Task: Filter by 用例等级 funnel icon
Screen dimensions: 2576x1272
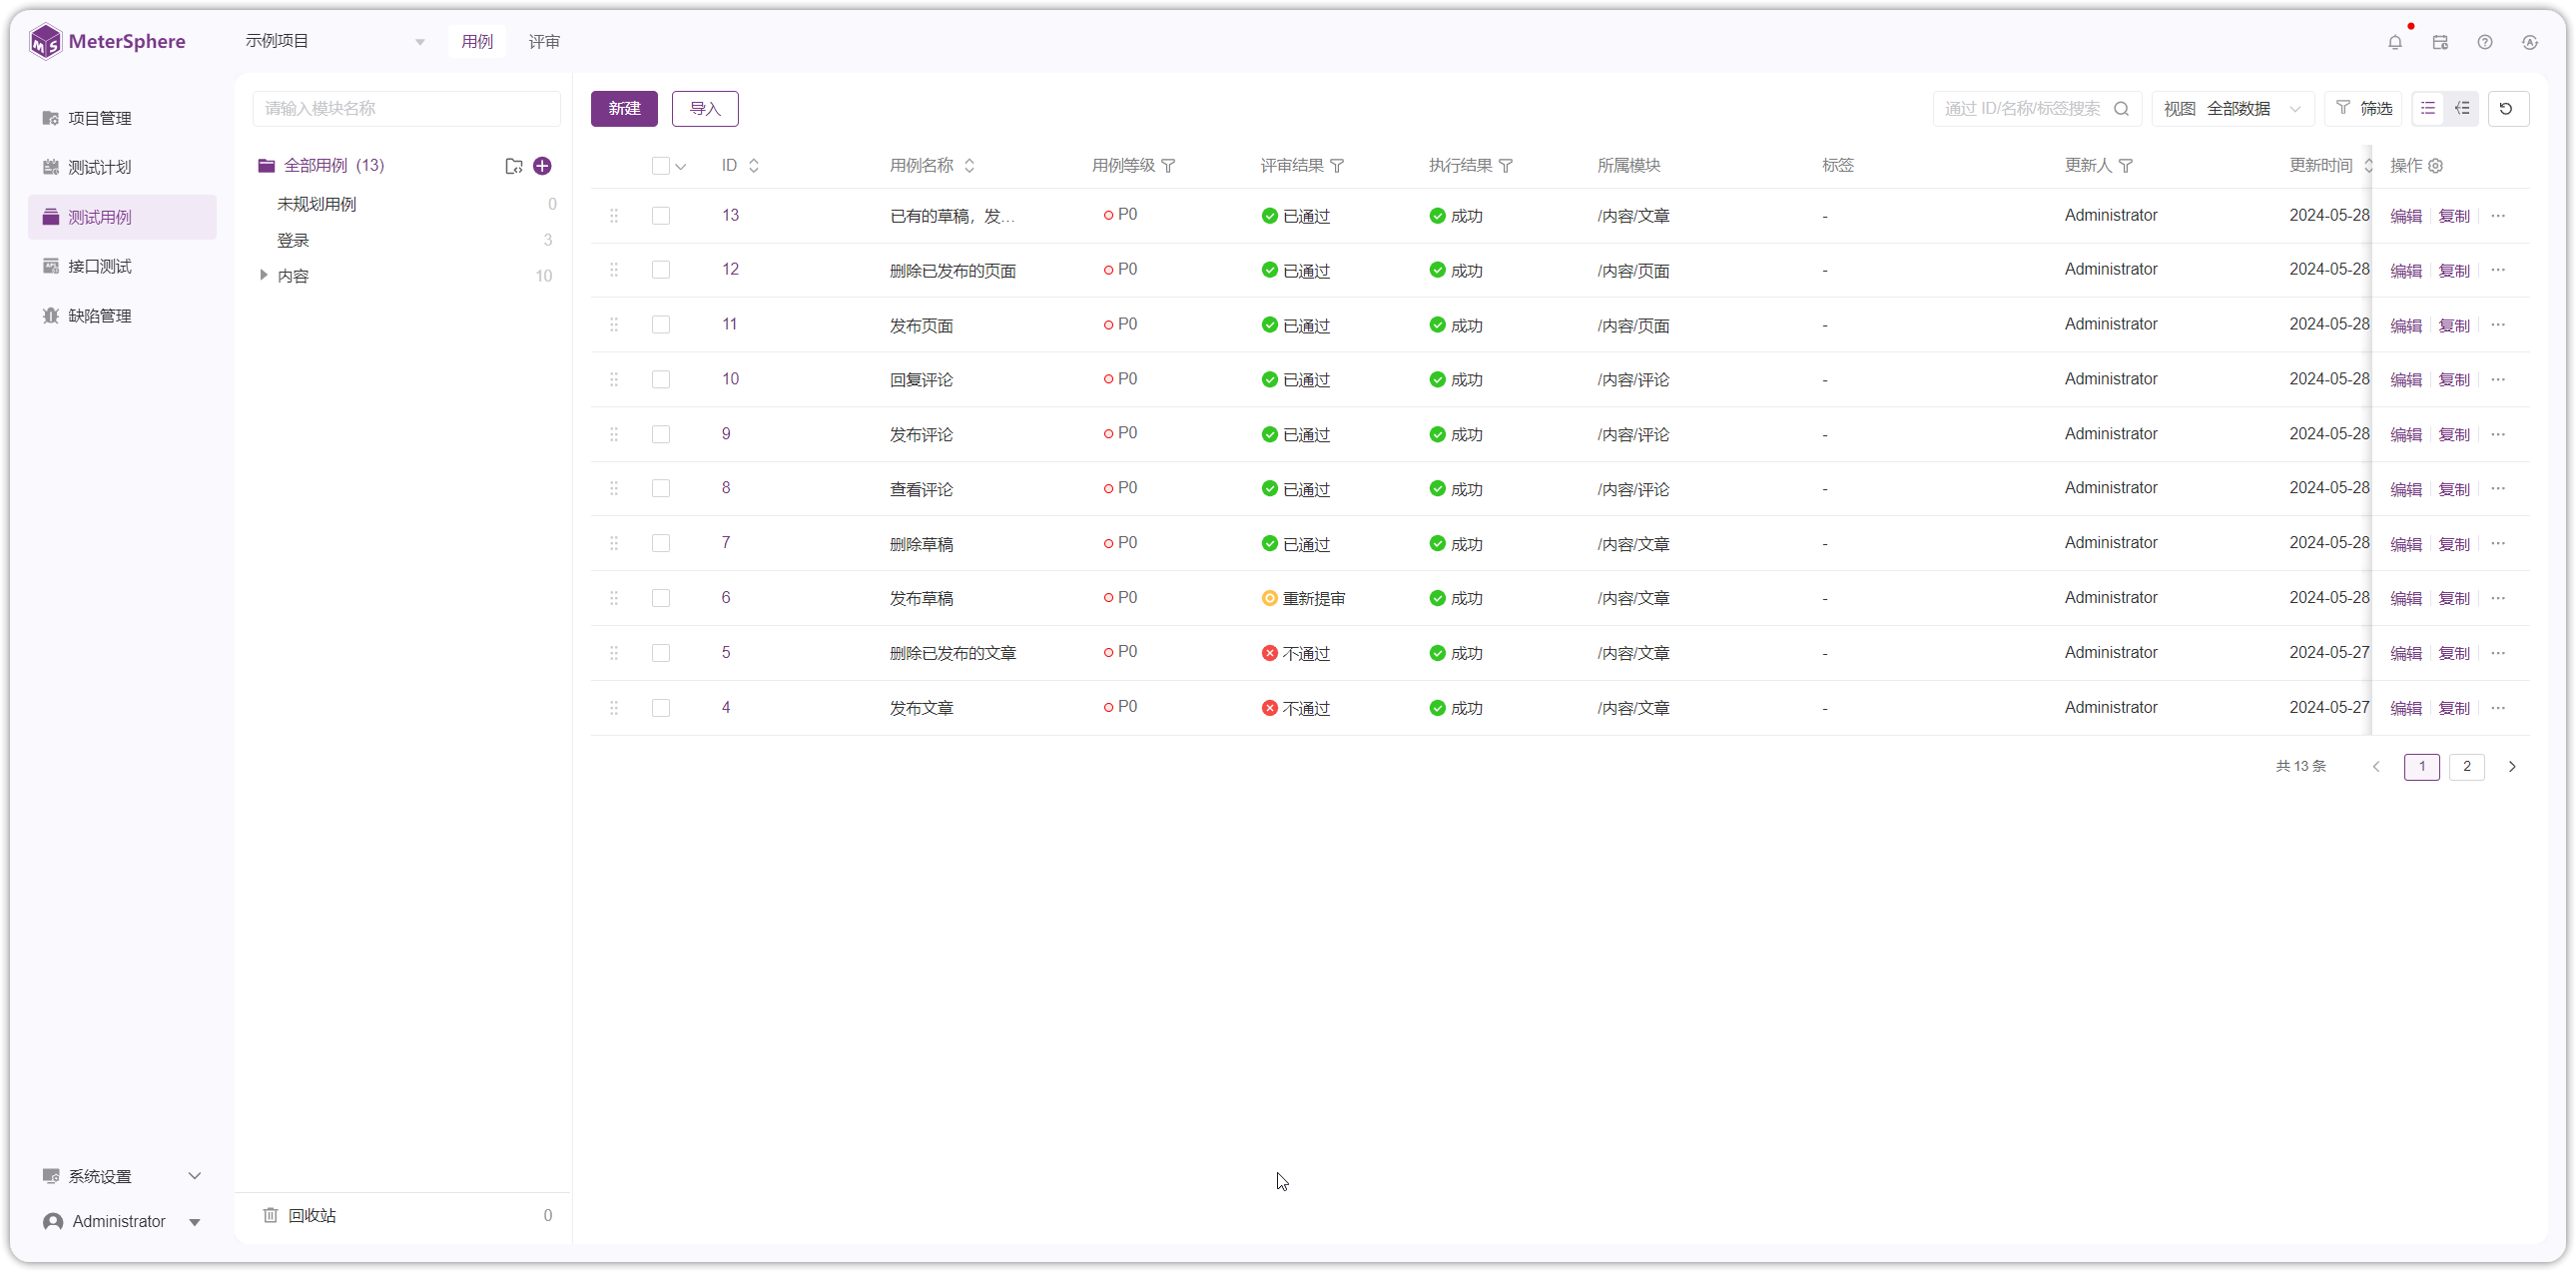Action: (1168, 166)
